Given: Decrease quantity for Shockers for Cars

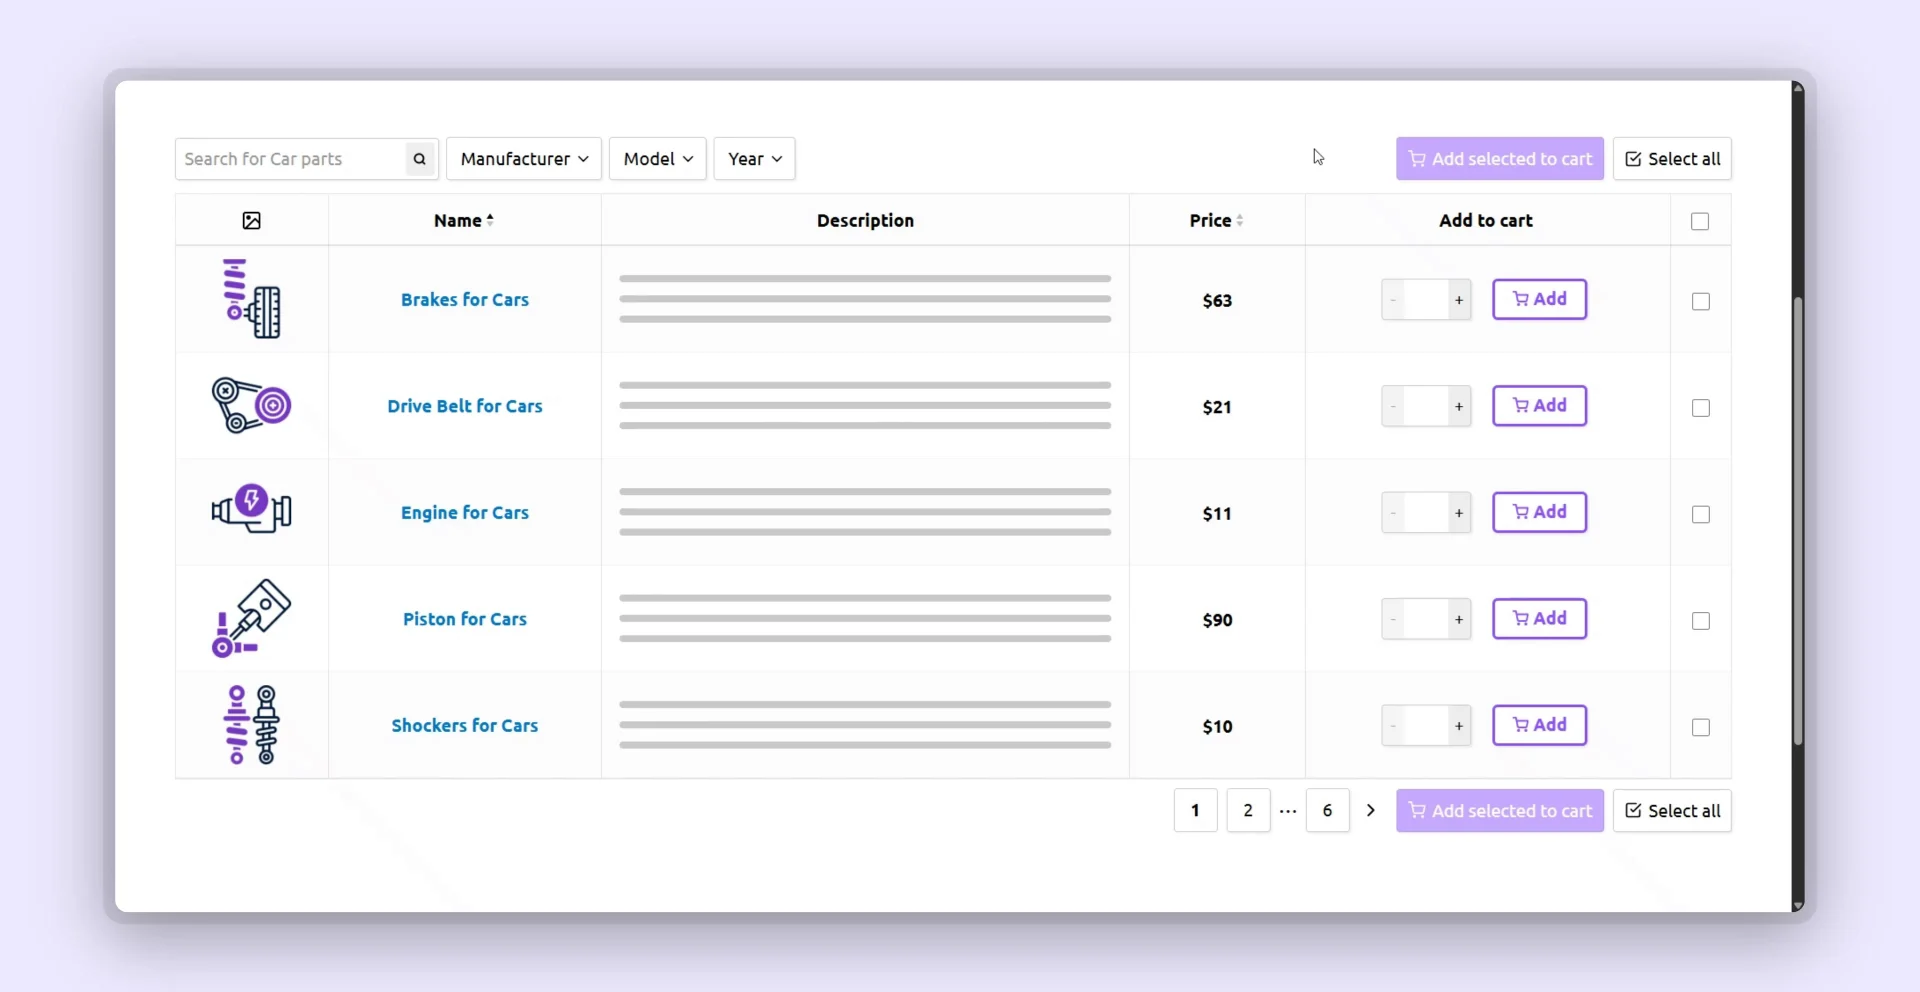Looking at the screenshot, I should (x=1393, y=726).
